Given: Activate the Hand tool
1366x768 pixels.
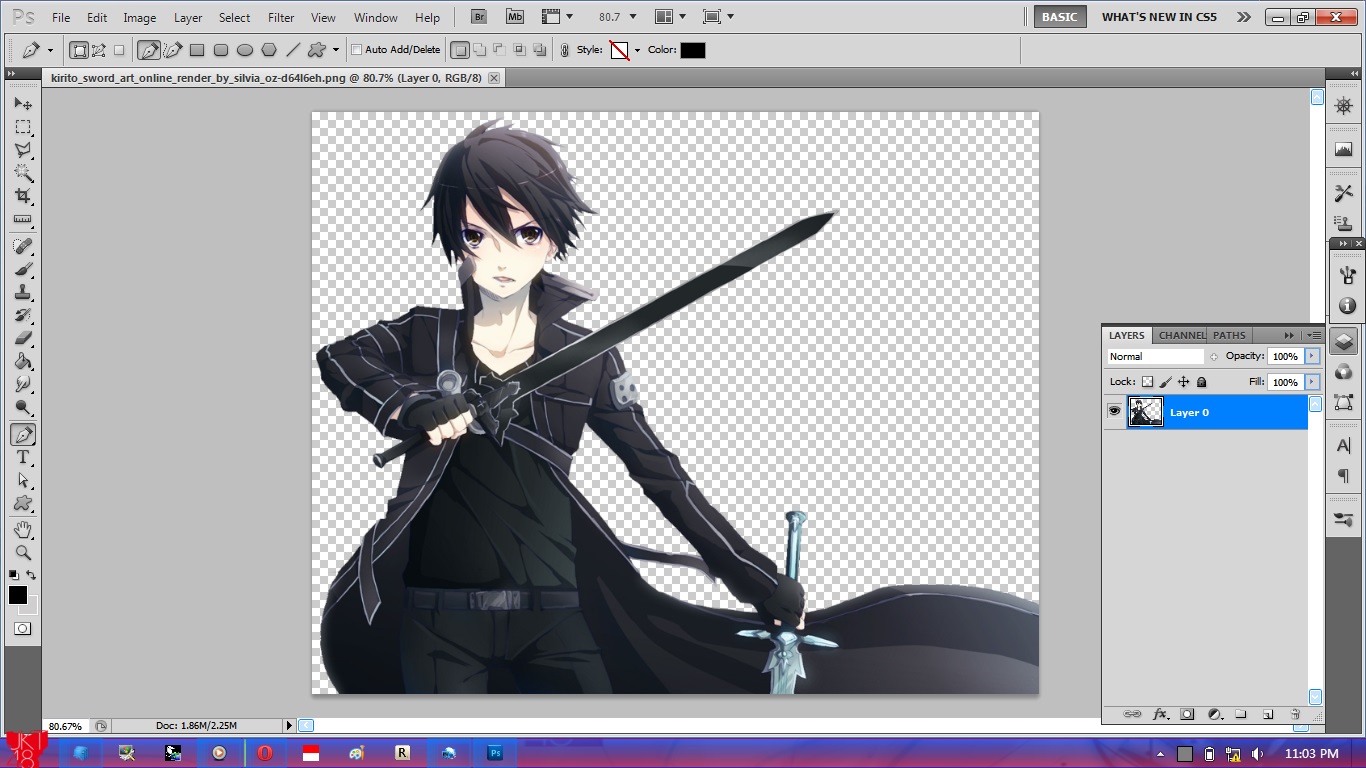Looking at the screenshot, I should (x=23, y=529).
